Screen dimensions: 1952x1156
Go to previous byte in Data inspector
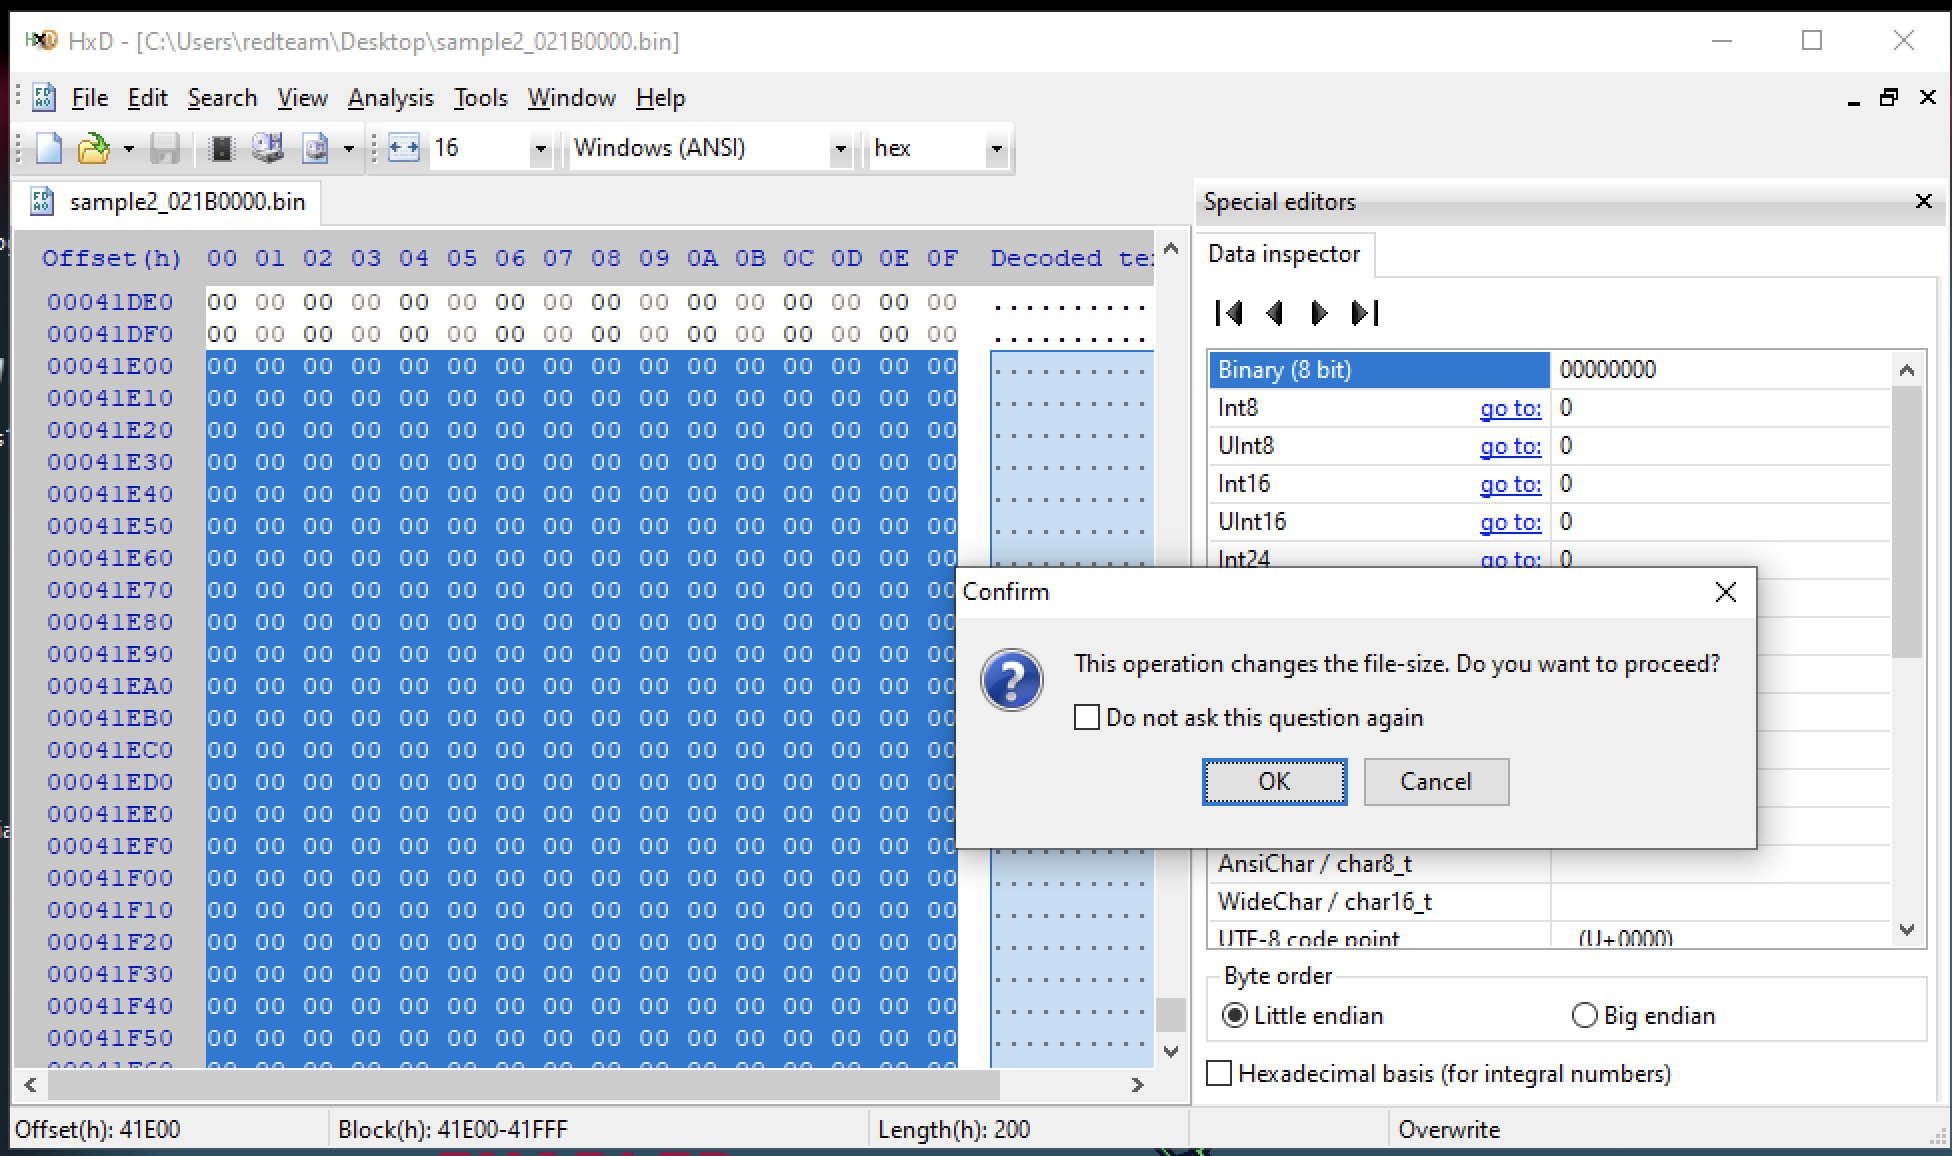(x=1274, y=313)
